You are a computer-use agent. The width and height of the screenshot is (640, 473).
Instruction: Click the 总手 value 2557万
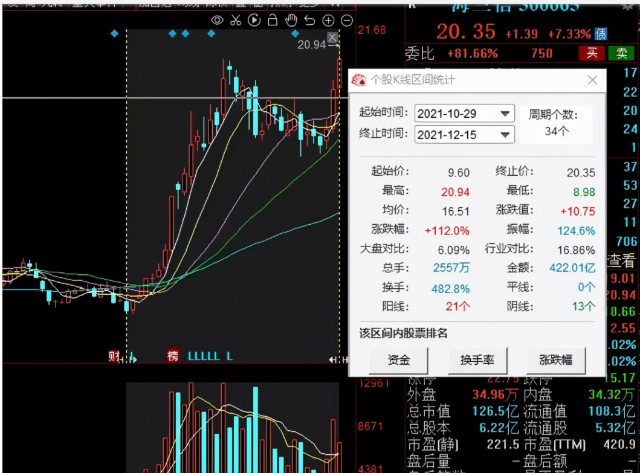click(x=451, y=268)
